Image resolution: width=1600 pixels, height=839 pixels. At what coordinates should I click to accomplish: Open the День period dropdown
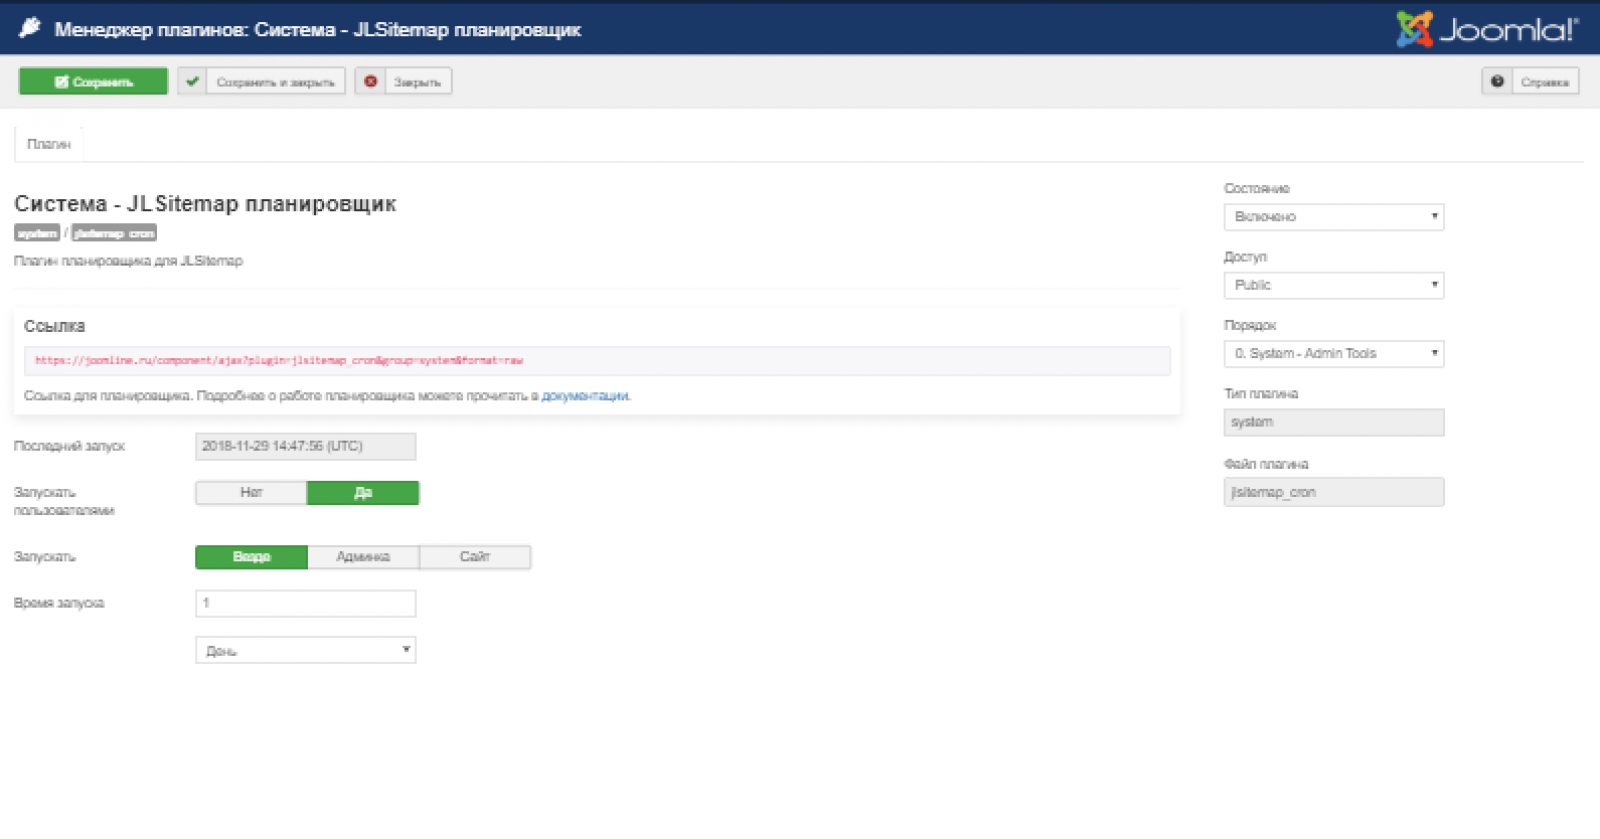click(305, 650)
